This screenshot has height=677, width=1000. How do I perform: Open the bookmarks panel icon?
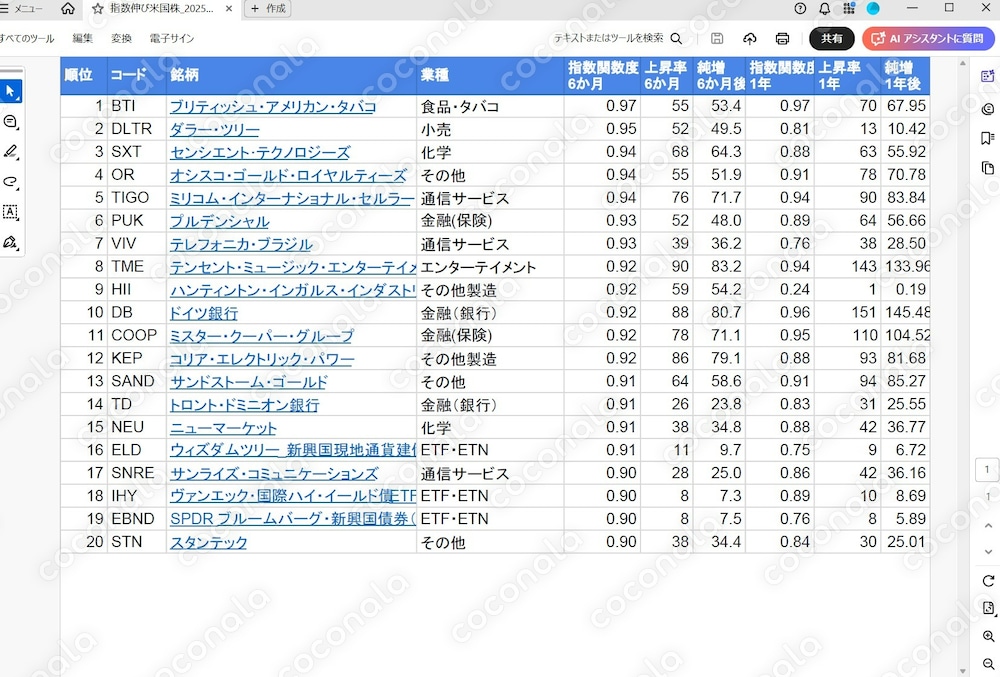pyautogui.click(x=988, y=138)
